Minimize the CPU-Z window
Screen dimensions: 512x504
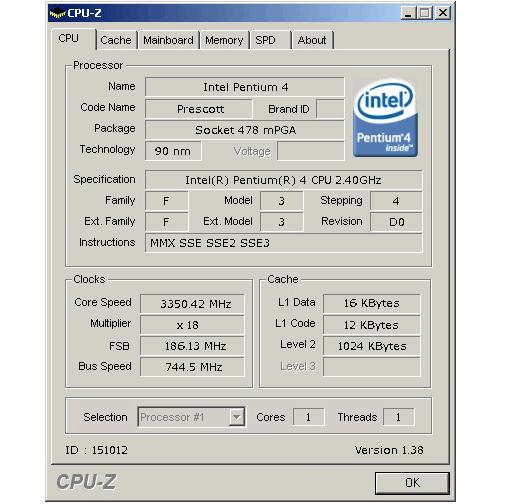click(408, 13)
